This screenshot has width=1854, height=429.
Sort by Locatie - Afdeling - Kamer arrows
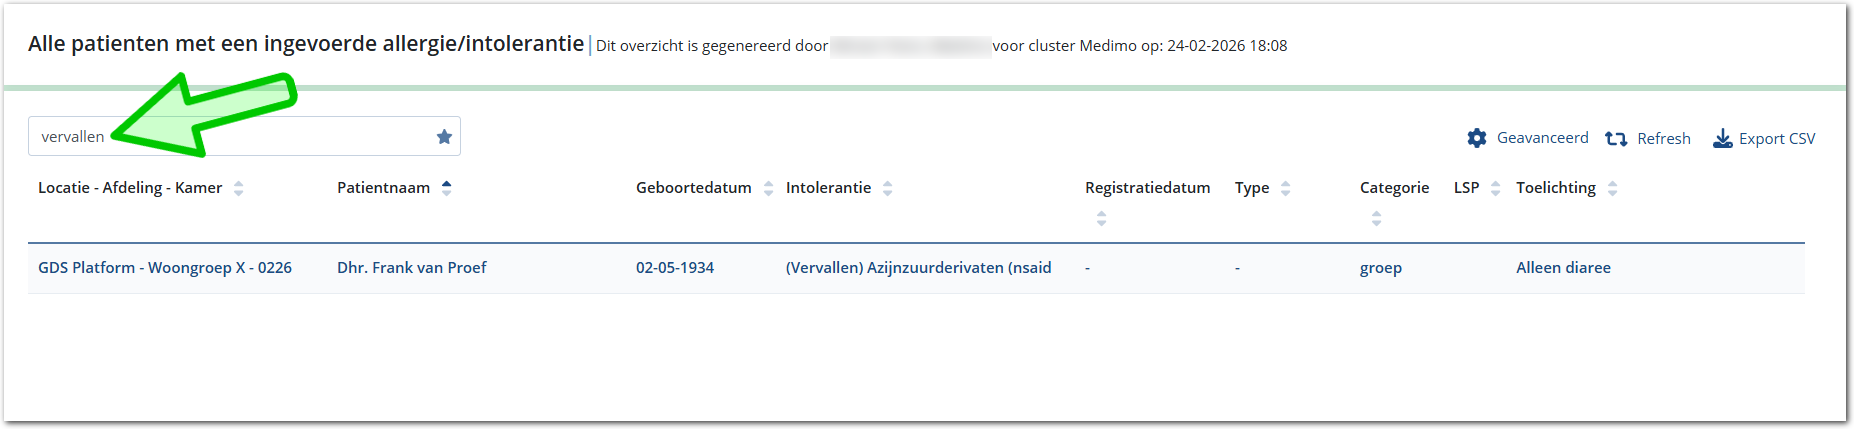click(238, 188)
